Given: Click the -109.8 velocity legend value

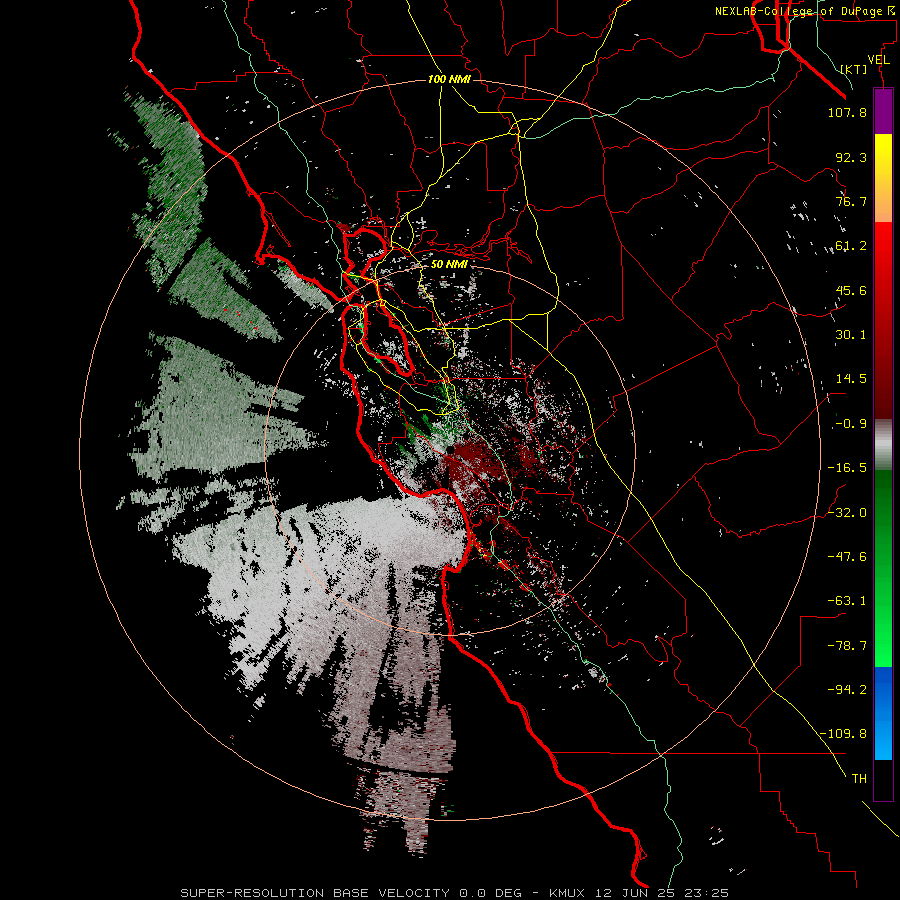Looking at the screenshot, I should coord(844,734).
